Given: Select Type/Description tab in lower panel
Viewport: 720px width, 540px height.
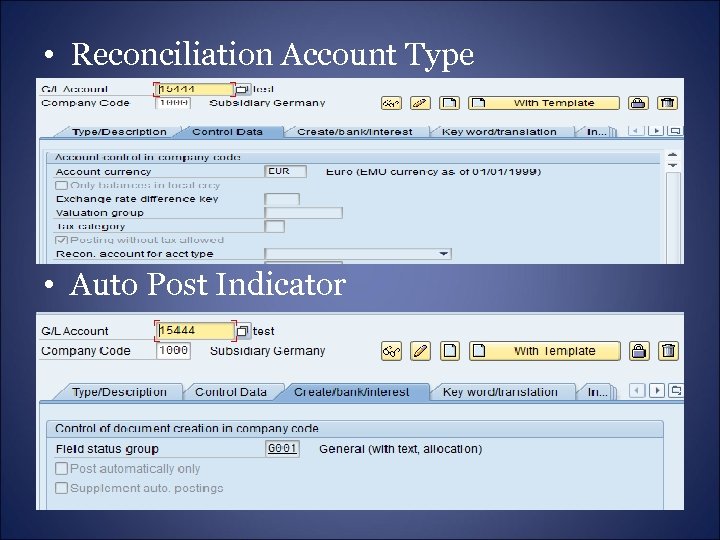Looking at the screenshot, I should tap(119, 392).
